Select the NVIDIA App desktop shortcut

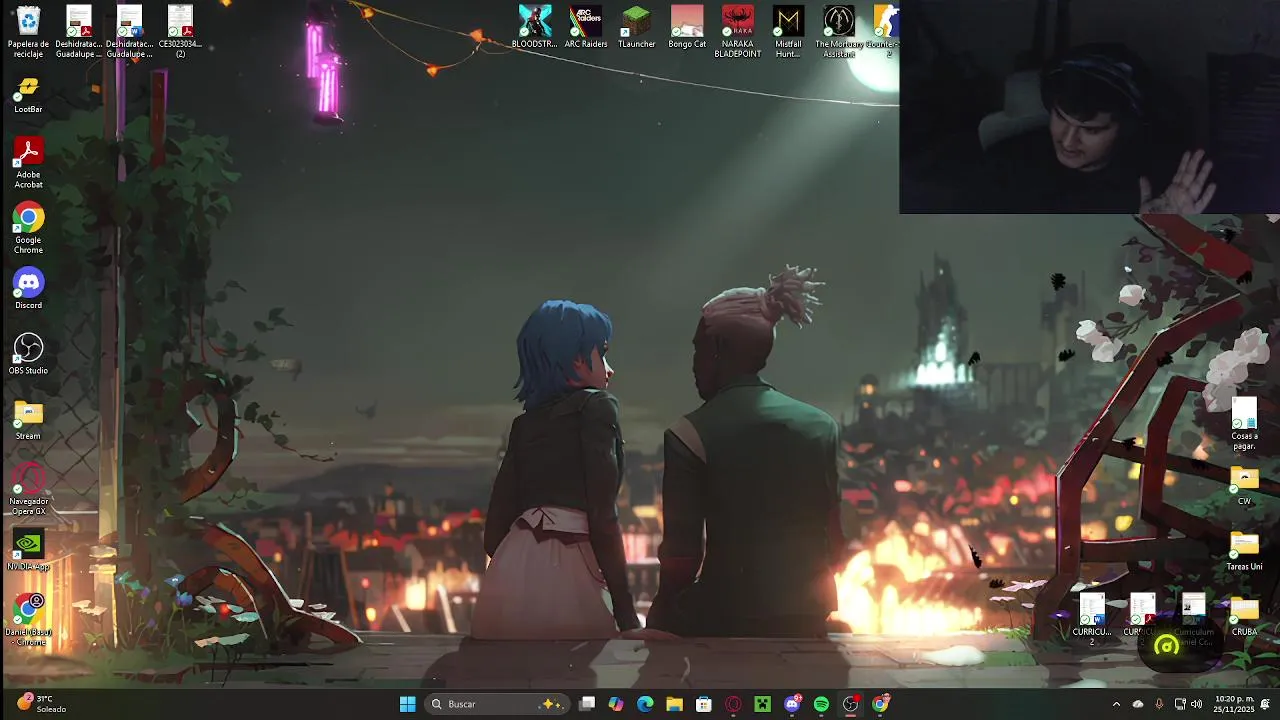coord(28,551)
